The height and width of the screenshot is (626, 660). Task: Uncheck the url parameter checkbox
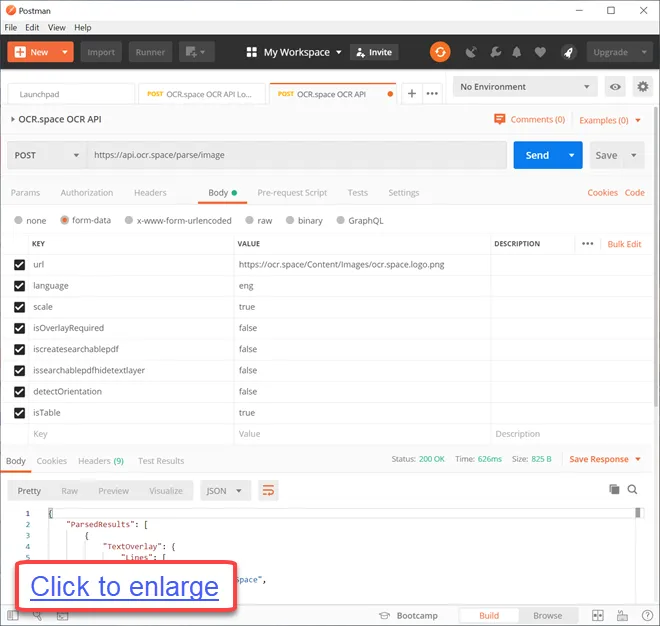tap(19, 265)
